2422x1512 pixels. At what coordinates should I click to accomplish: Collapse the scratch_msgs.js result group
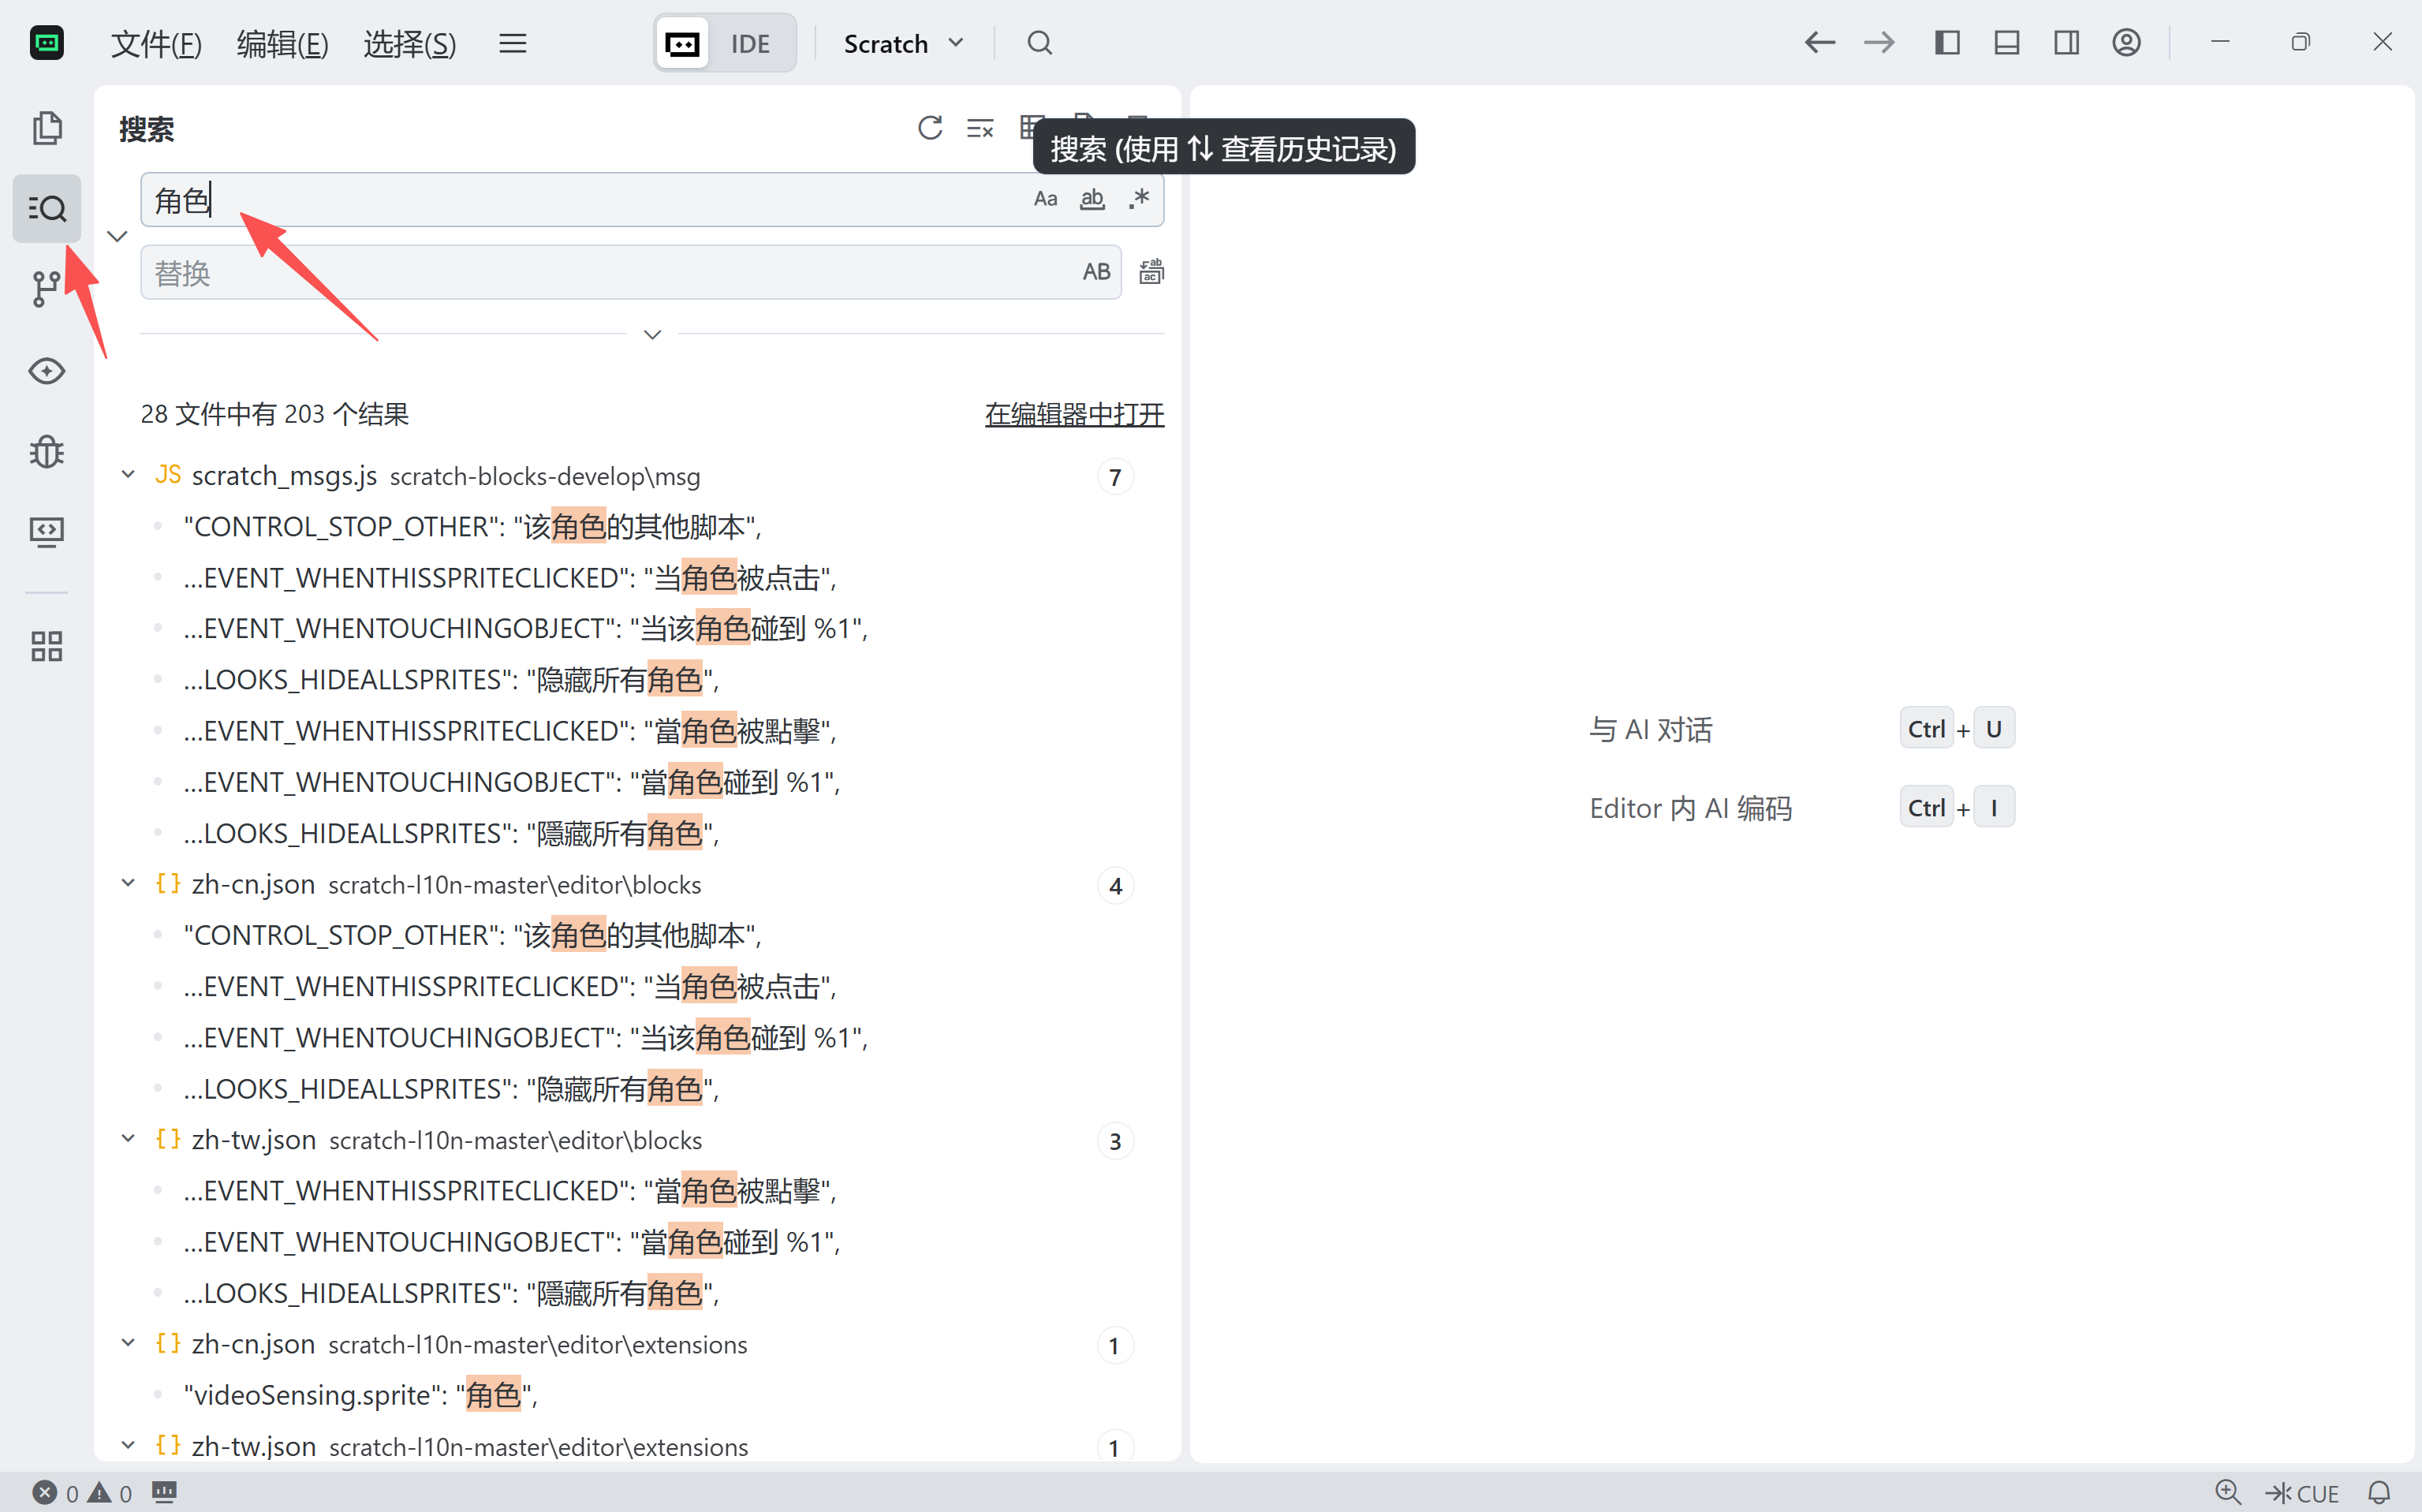128,475
